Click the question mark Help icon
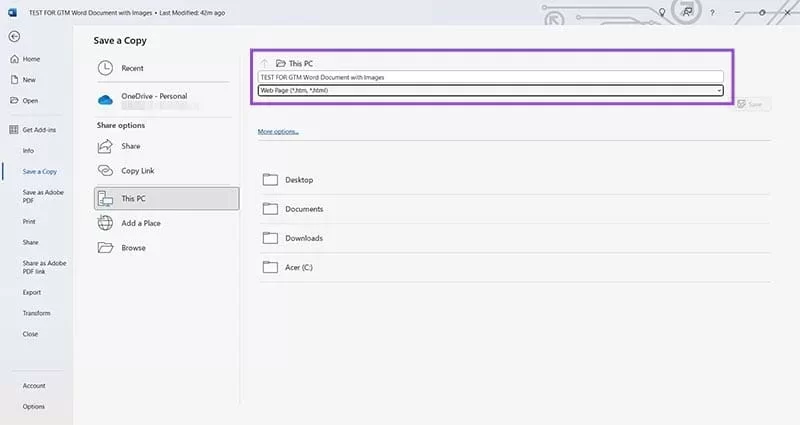 tap(712, 12)
